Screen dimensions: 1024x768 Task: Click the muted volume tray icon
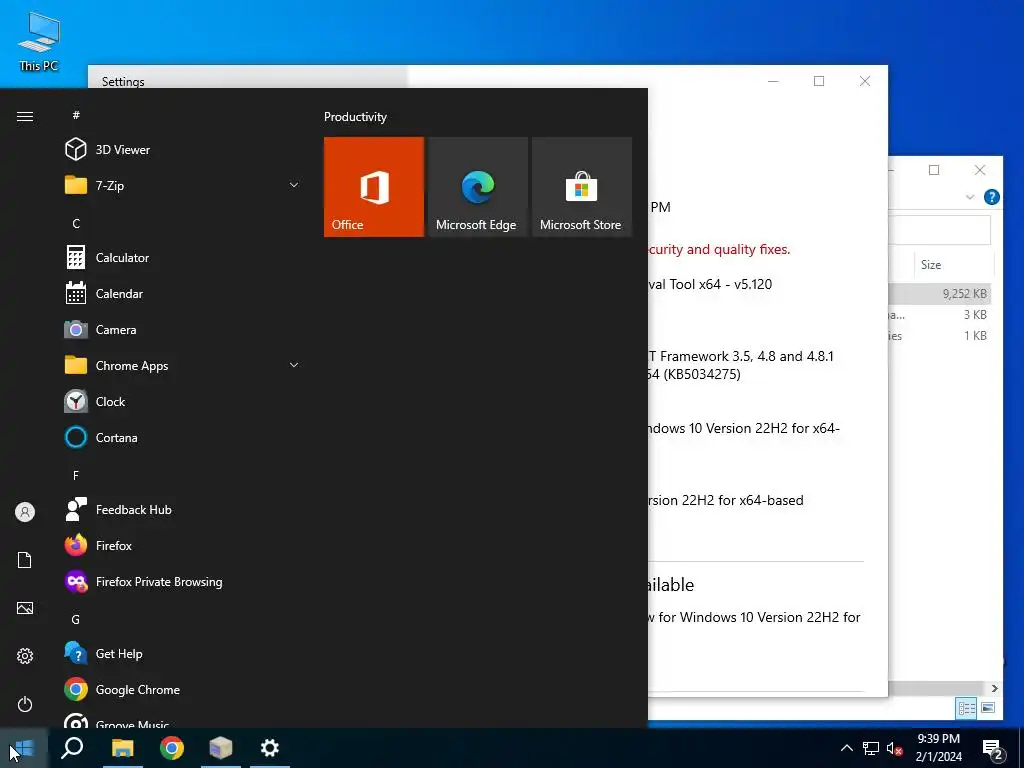pyautogui.click(x=895, y=748)
